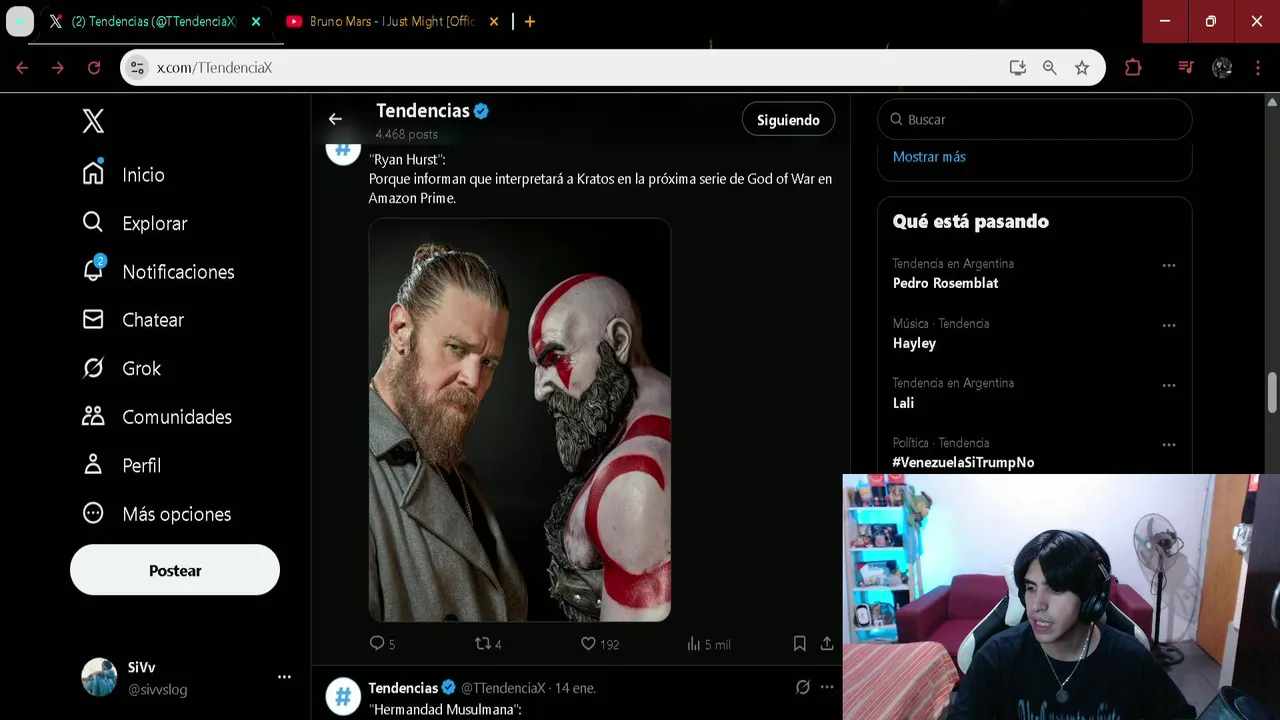Click Tendencias verified badge in header
The height and width of the screenshot is (720, 1280).
click(481, 111)
